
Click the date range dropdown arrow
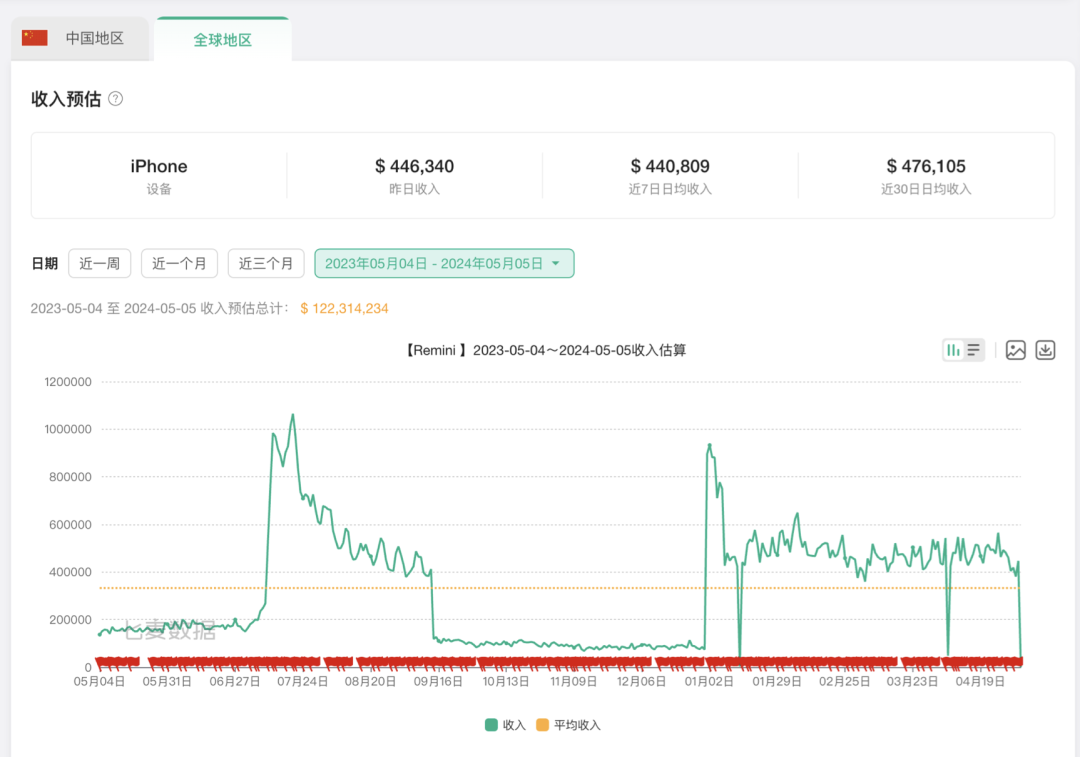click(556, 264)
